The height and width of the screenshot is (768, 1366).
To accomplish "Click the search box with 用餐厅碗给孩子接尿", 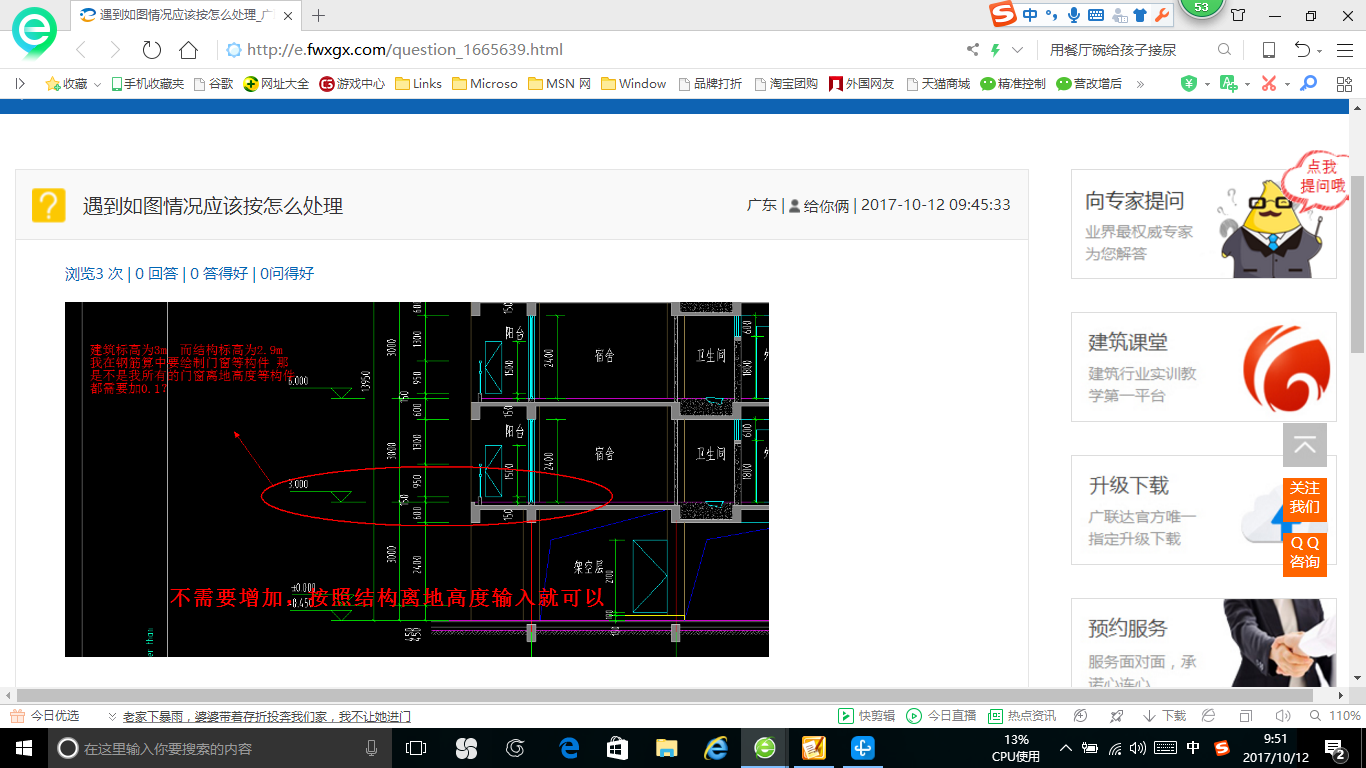I will (1128, 50).
